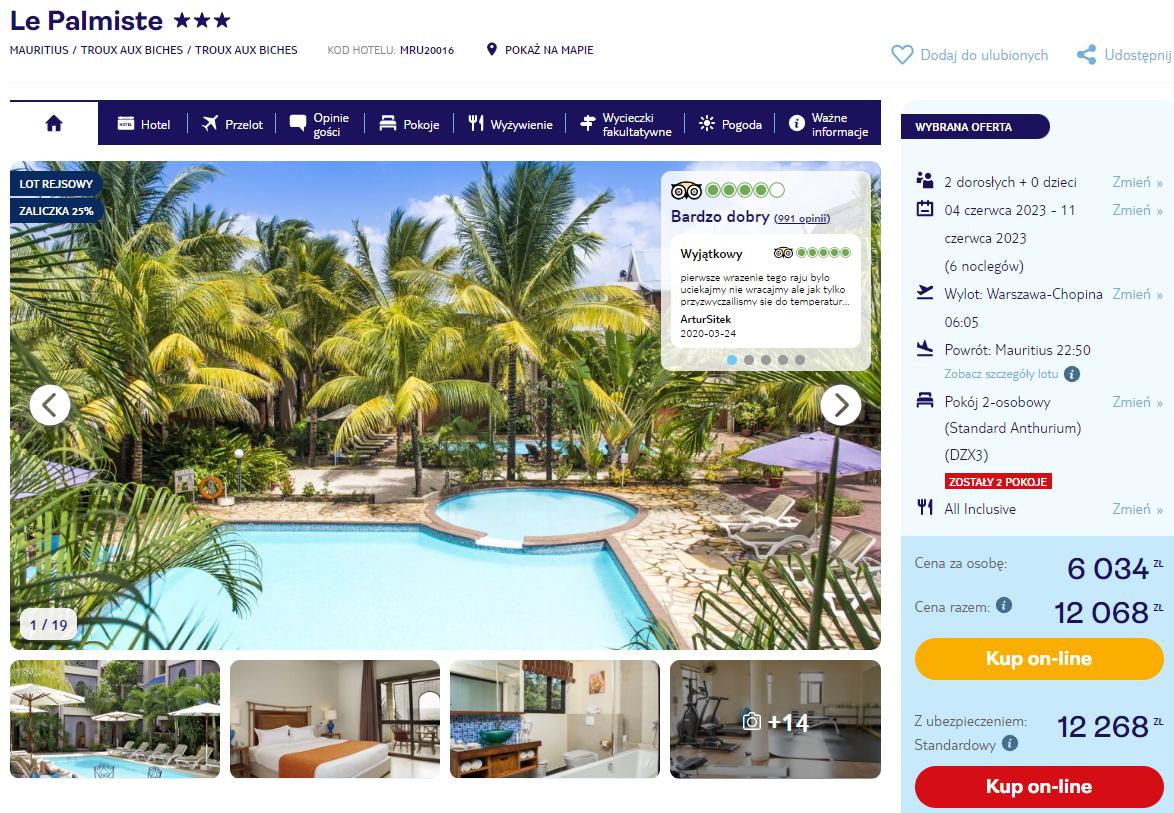Screen dimensions: 1174x813
Task: Click the map pin icon near Pokaż na mapie
Action: tap(492, 49)
